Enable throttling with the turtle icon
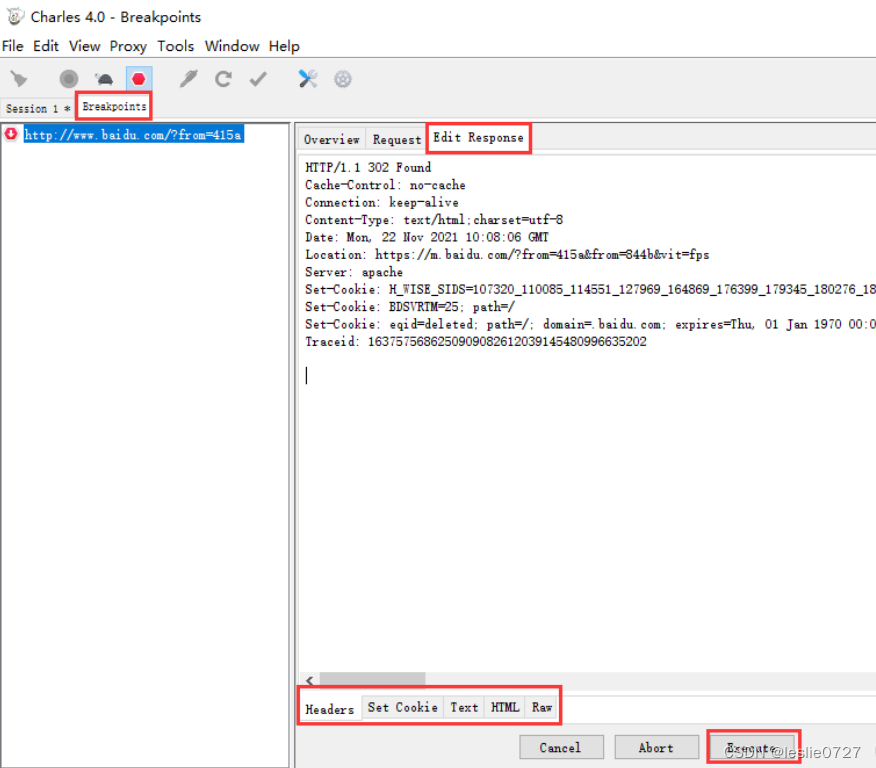Screen dimensions: 876x768 point(103,78)
